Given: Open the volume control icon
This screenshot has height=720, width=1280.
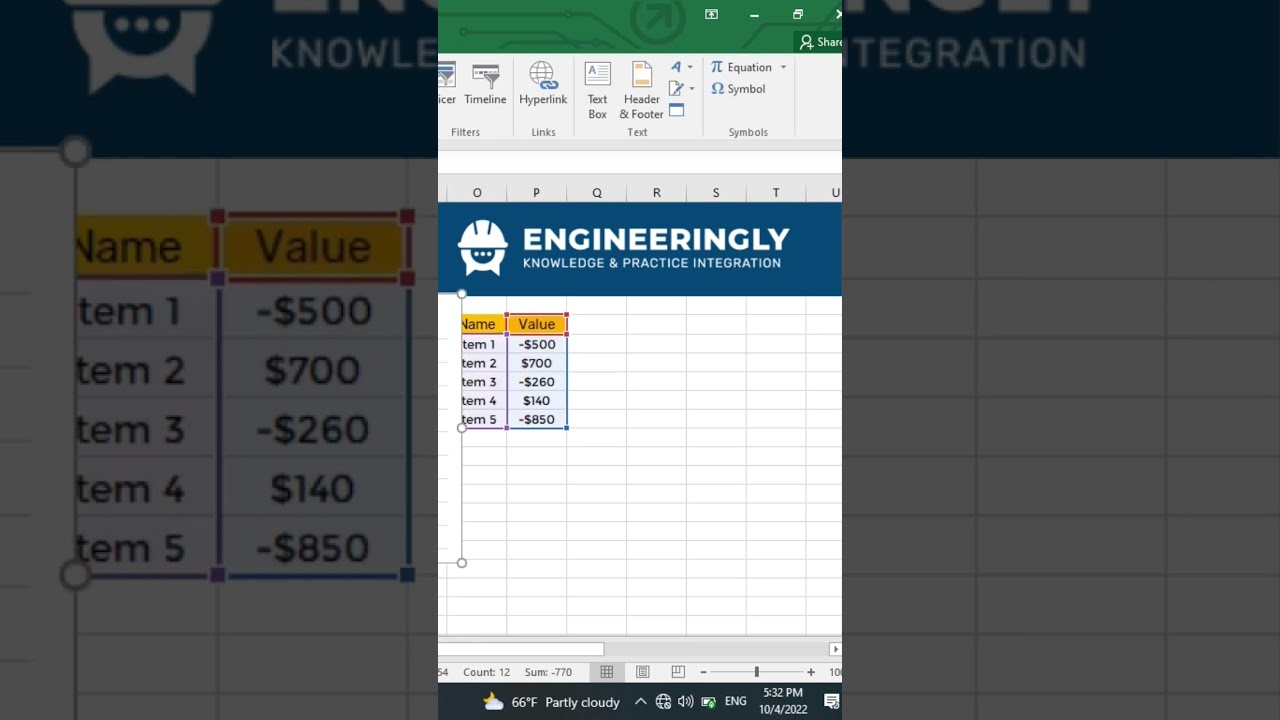Looking at the screenshot, I should click(x=686, y=702).
